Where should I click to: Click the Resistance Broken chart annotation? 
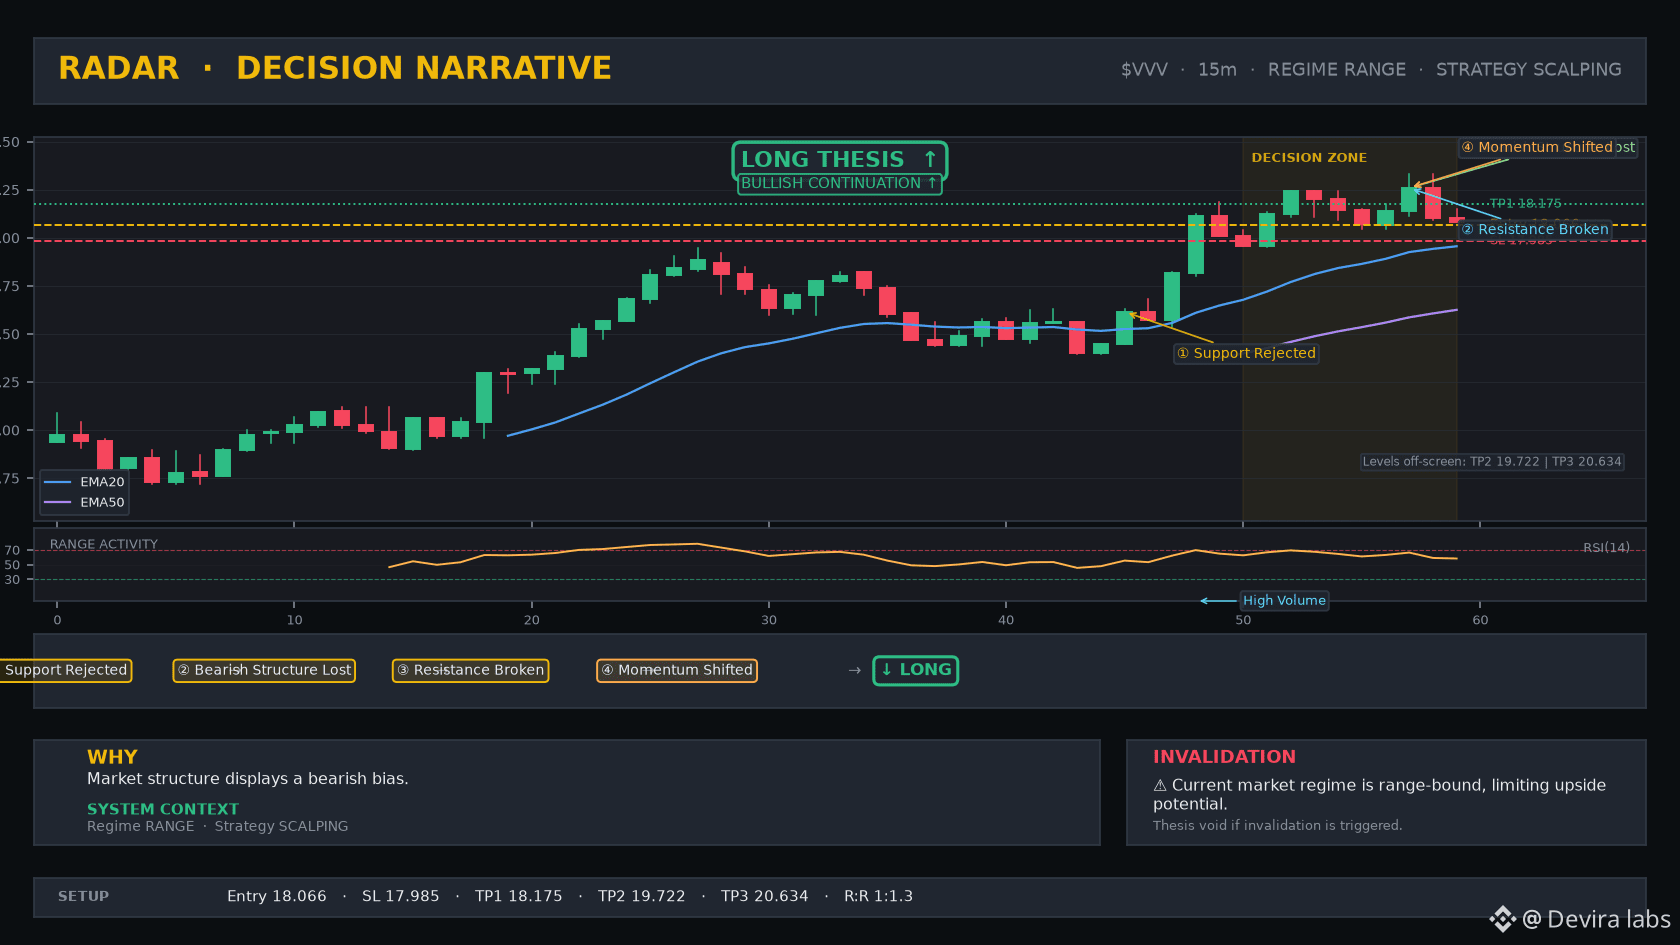click(x=1535, y=230)
